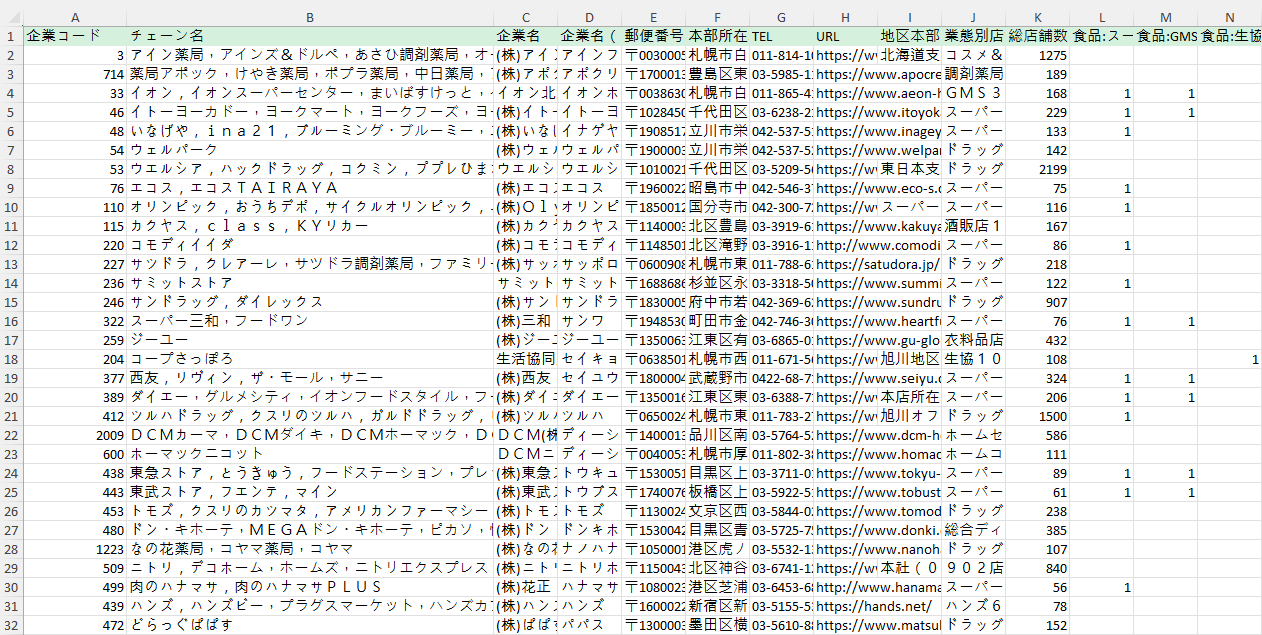This screenshot has width=1262, height=635.
Task: Select row 32 header
Action: click(10, 625)
